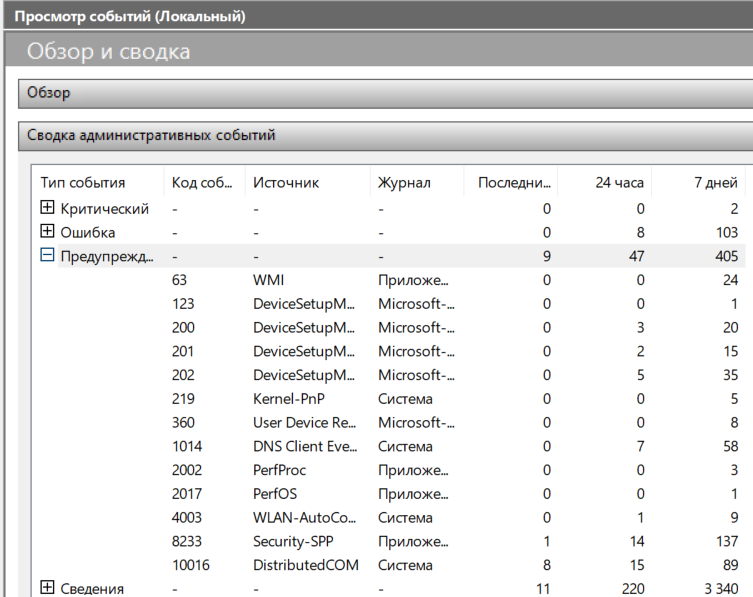
Task: Expand the Критический event type row
Action: click(x=47, y=209)
